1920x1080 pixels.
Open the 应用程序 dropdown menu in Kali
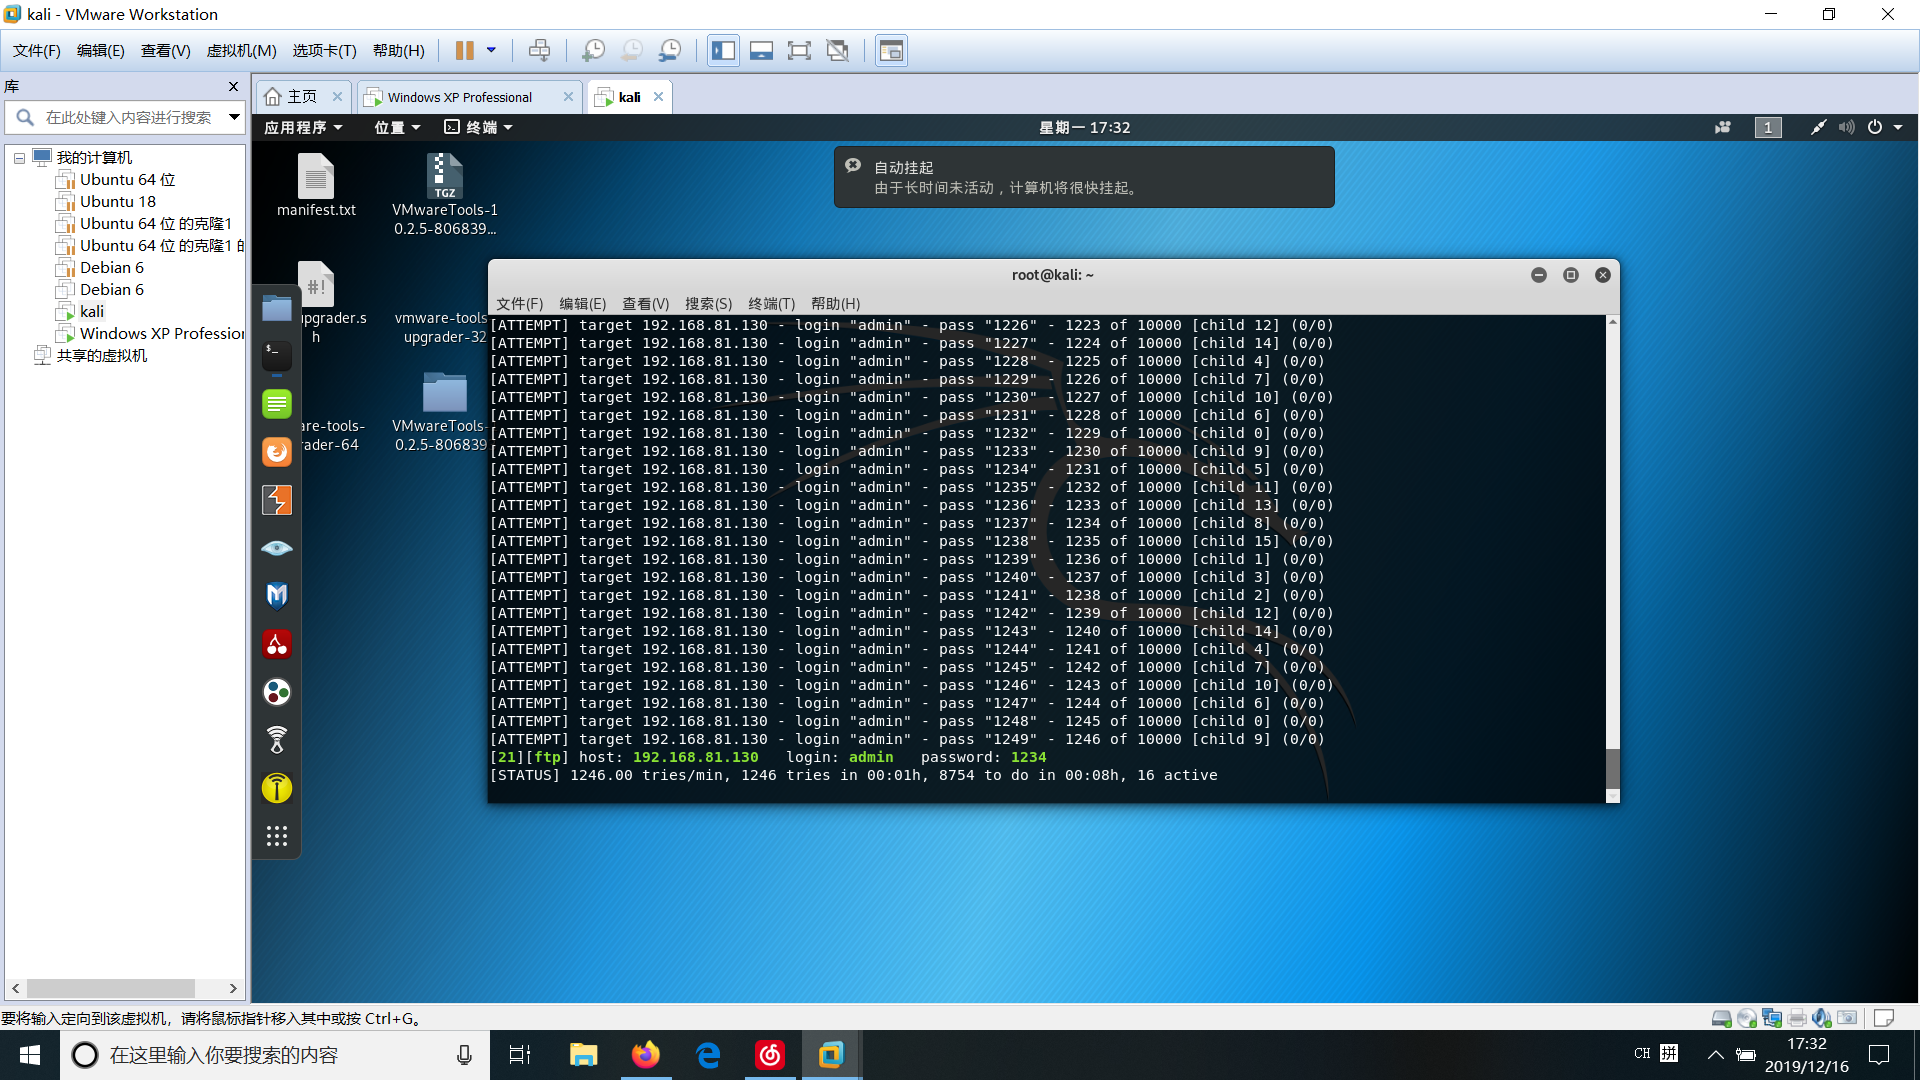303,127
